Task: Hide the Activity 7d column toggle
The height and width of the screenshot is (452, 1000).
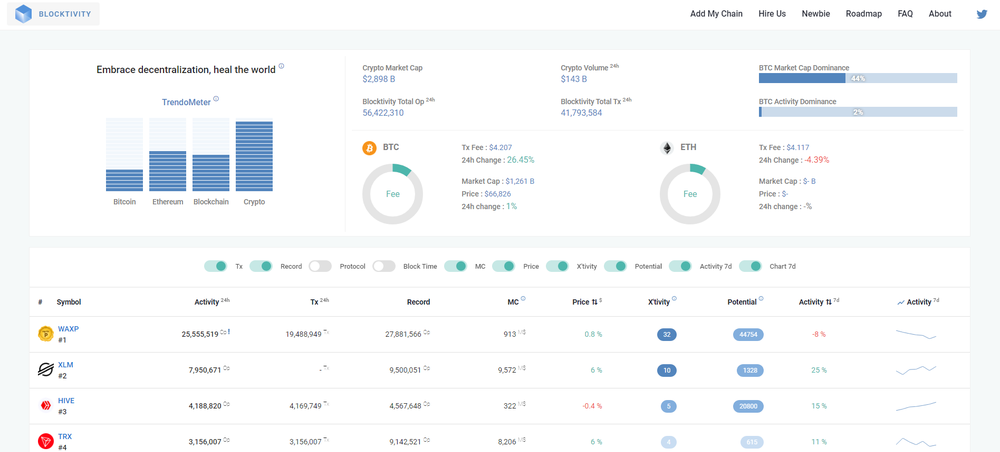Action: click(x=680, y=266)
